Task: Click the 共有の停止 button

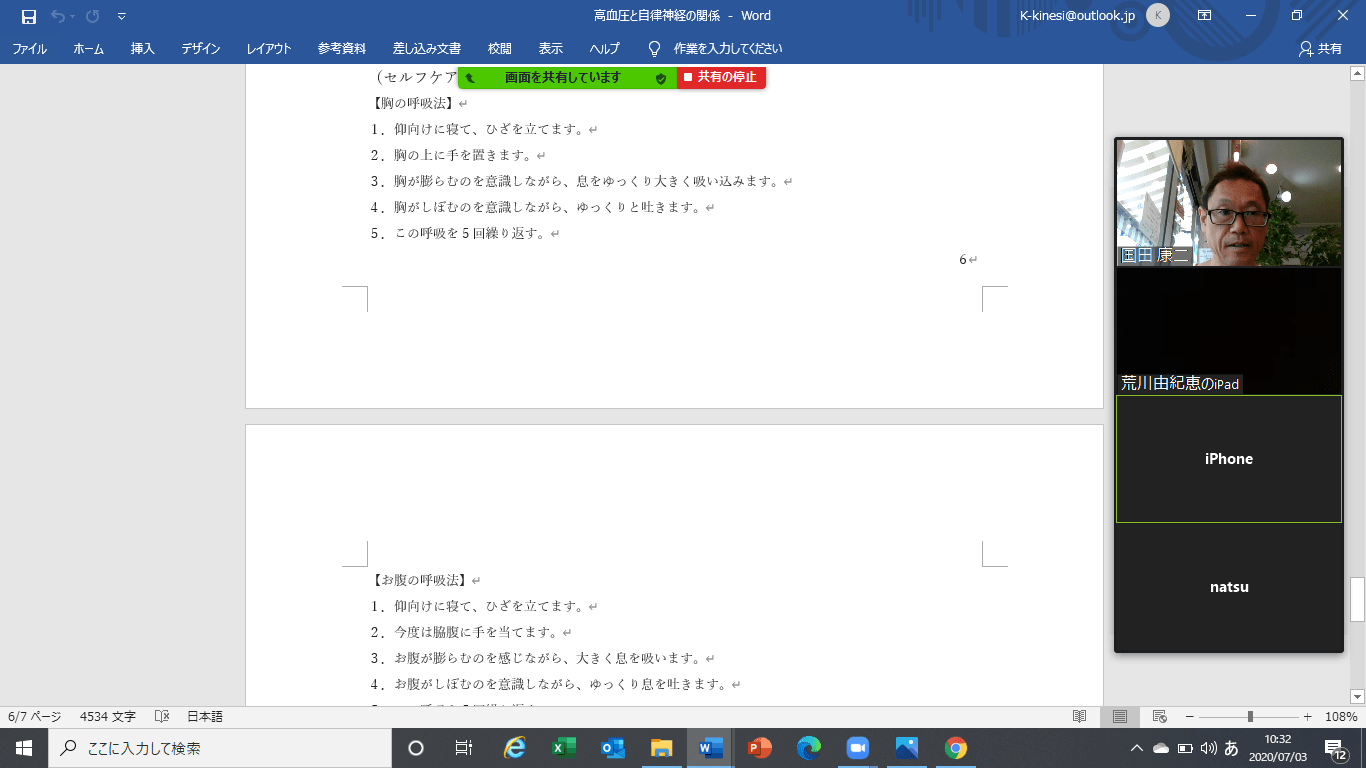Action: (721, 77)
